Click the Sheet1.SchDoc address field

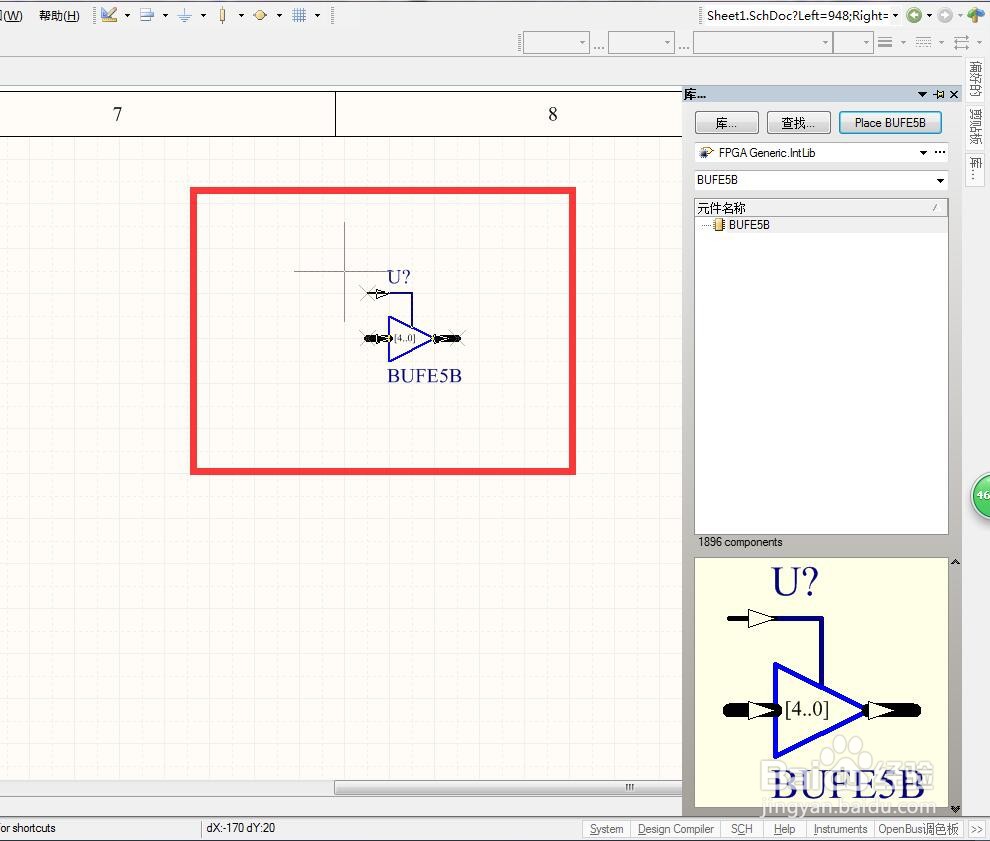(797, 15)
